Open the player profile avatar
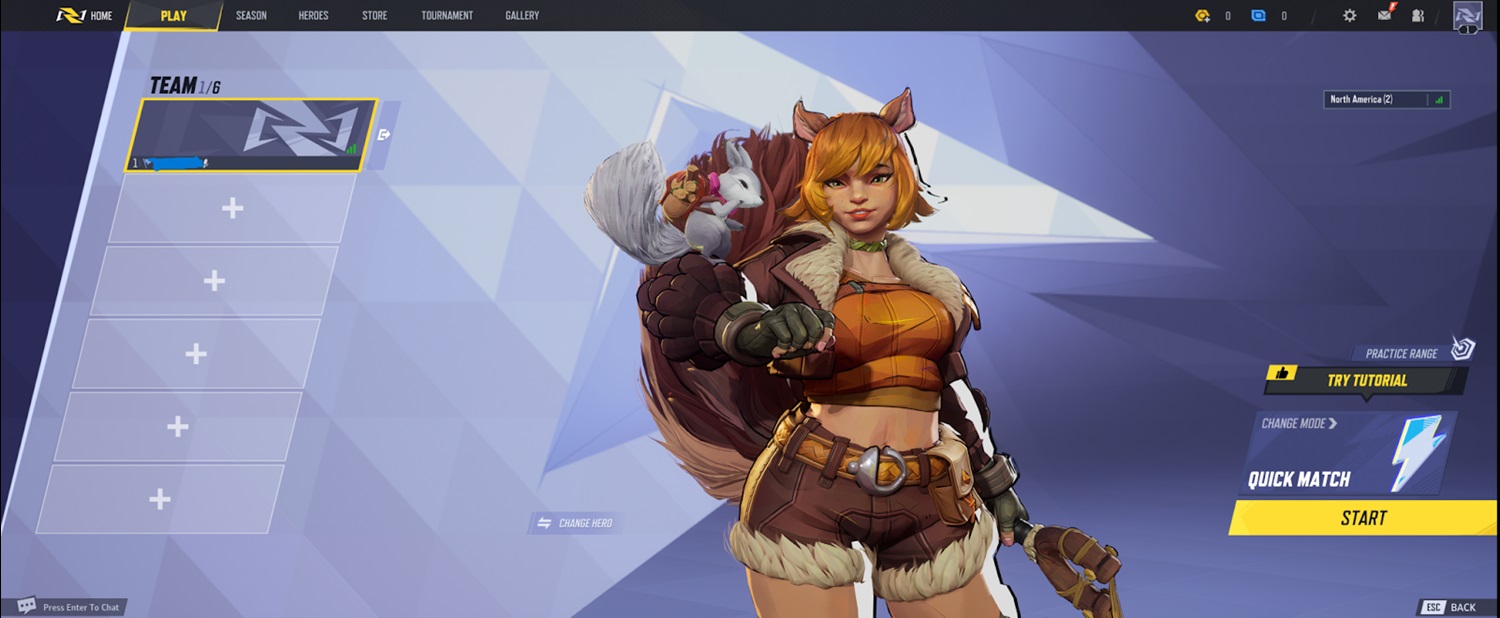This screenshot has height=618, width=1500. coord(1467,15)
